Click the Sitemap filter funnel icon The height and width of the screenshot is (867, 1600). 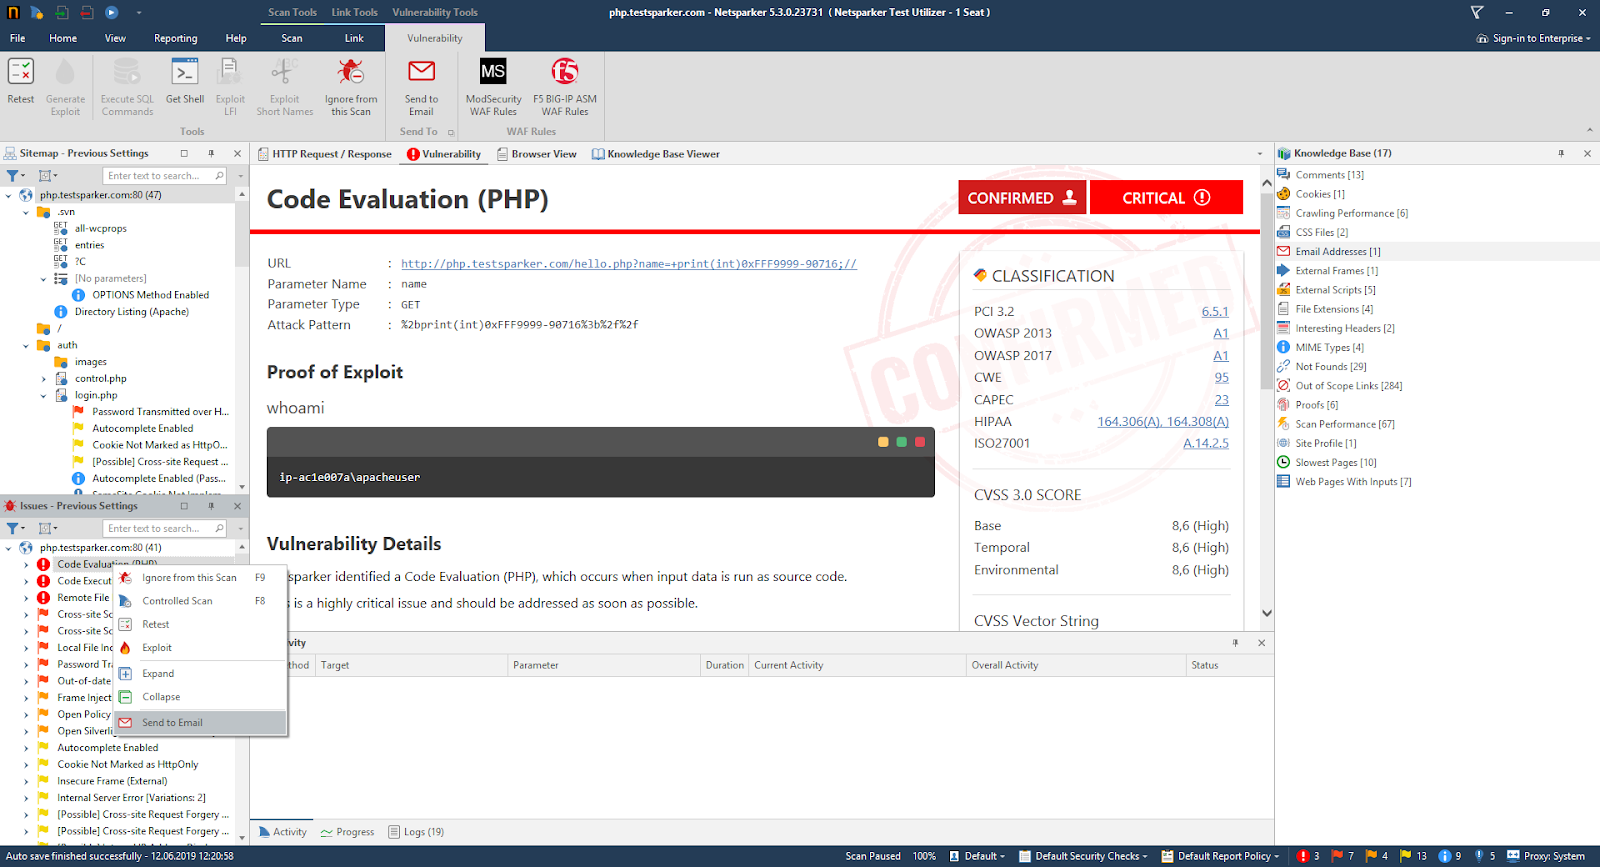click(x=13, y=176)
